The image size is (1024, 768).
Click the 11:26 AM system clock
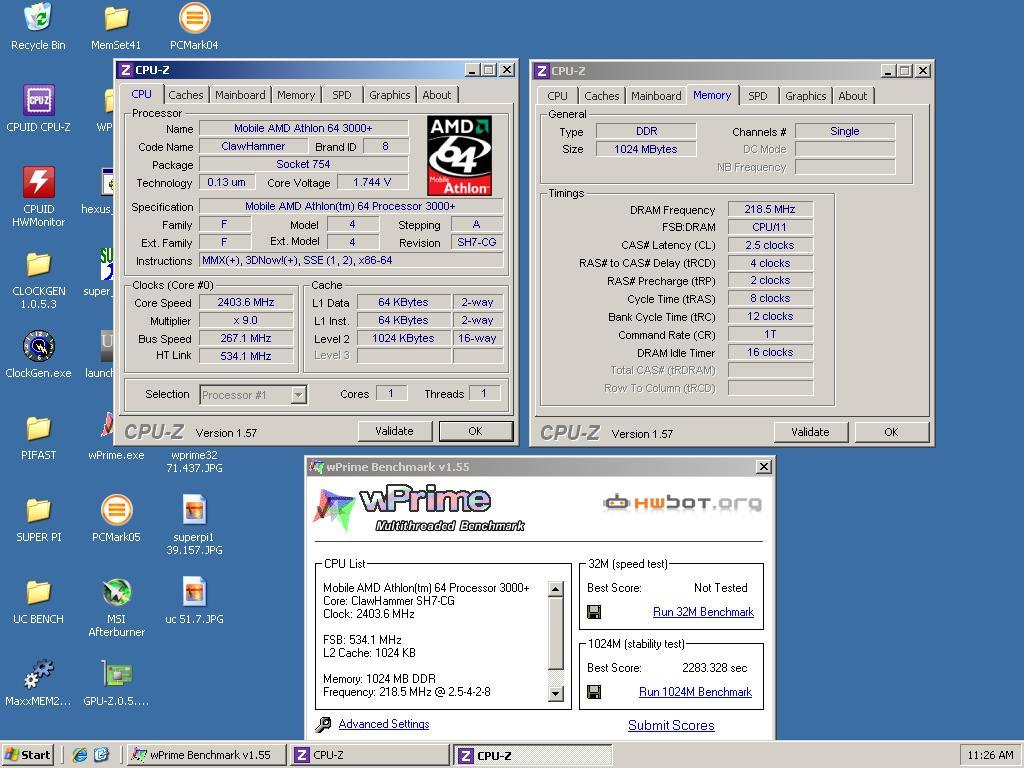(x=990, y=755)
